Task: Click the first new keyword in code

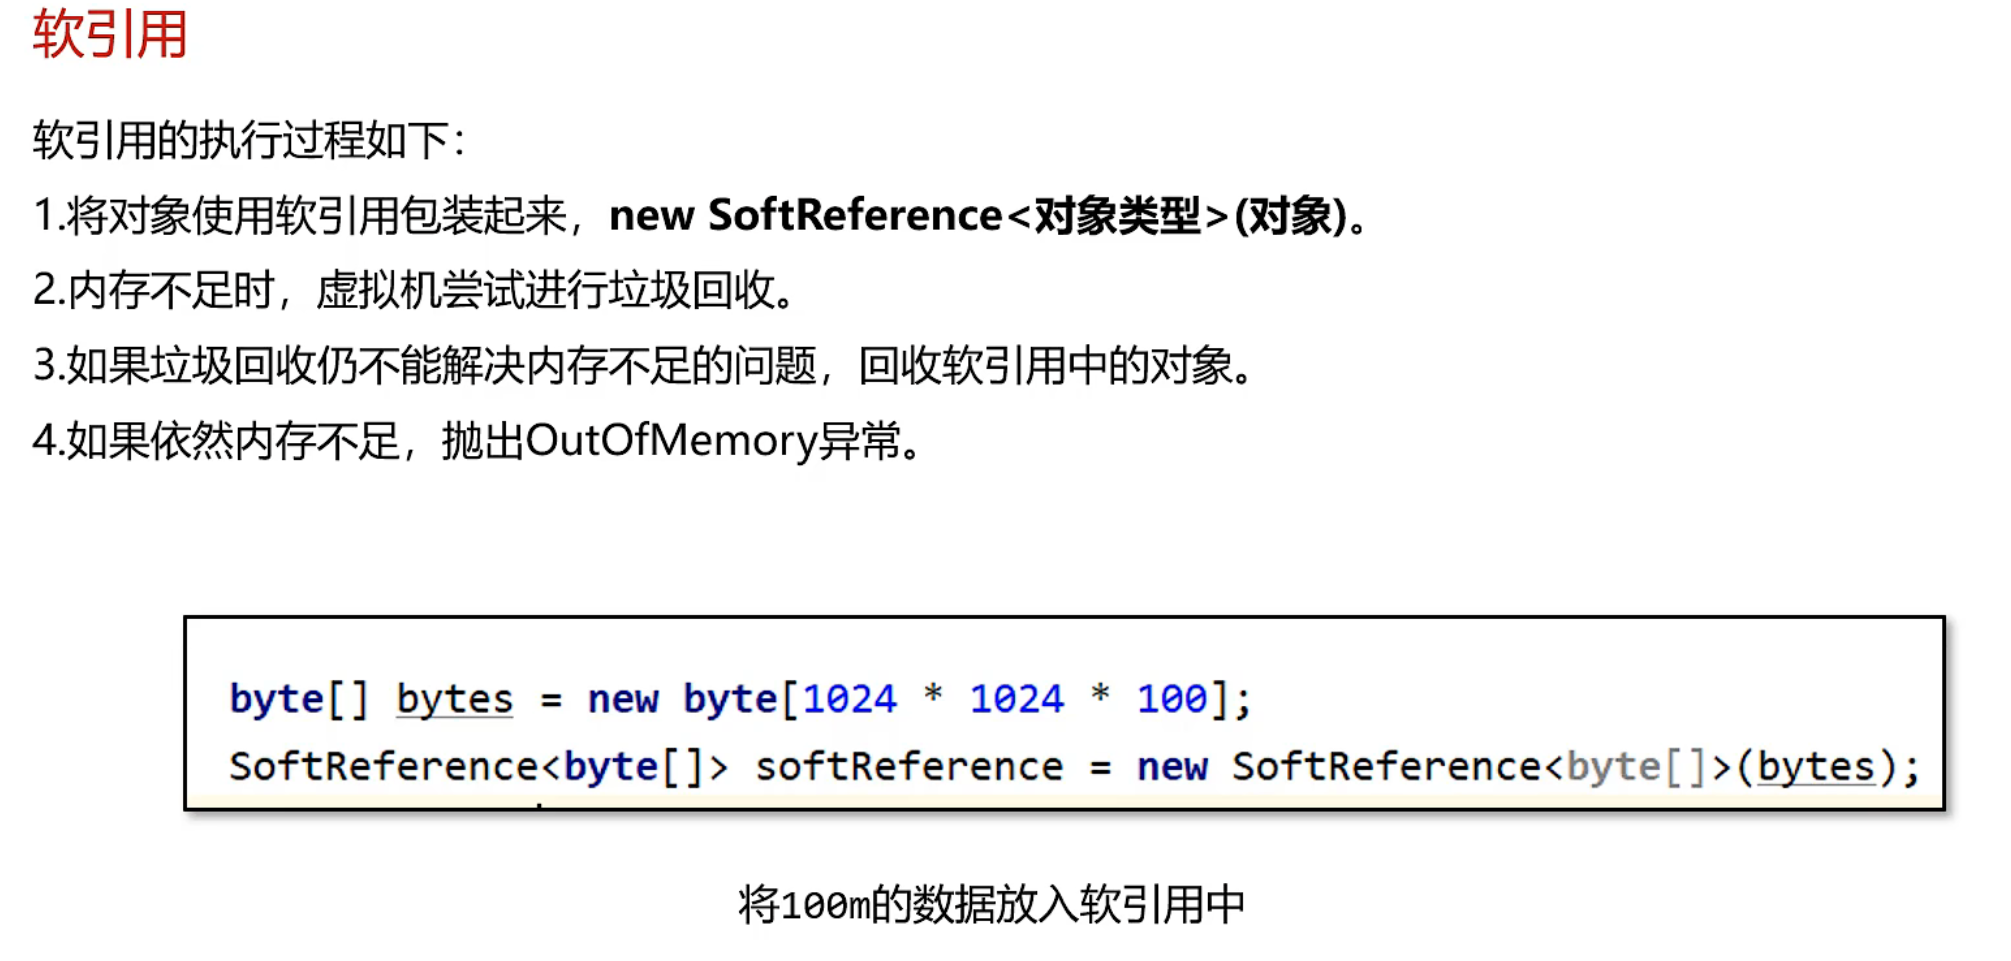Action: tap(623, 699)
